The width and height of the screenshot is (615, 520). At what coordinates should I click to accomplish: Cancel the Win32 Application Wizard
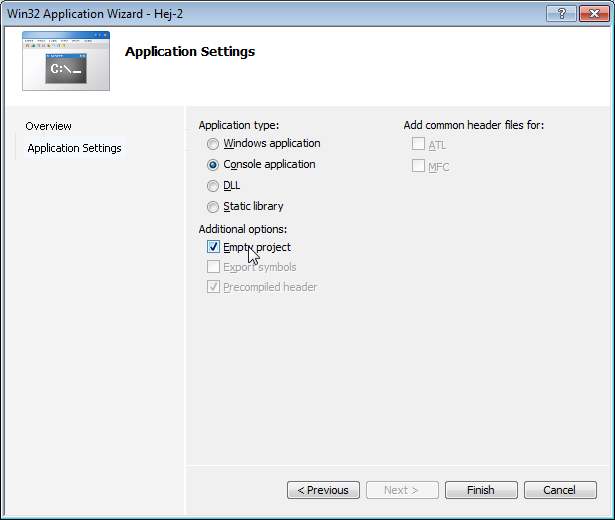coord(560,490)
